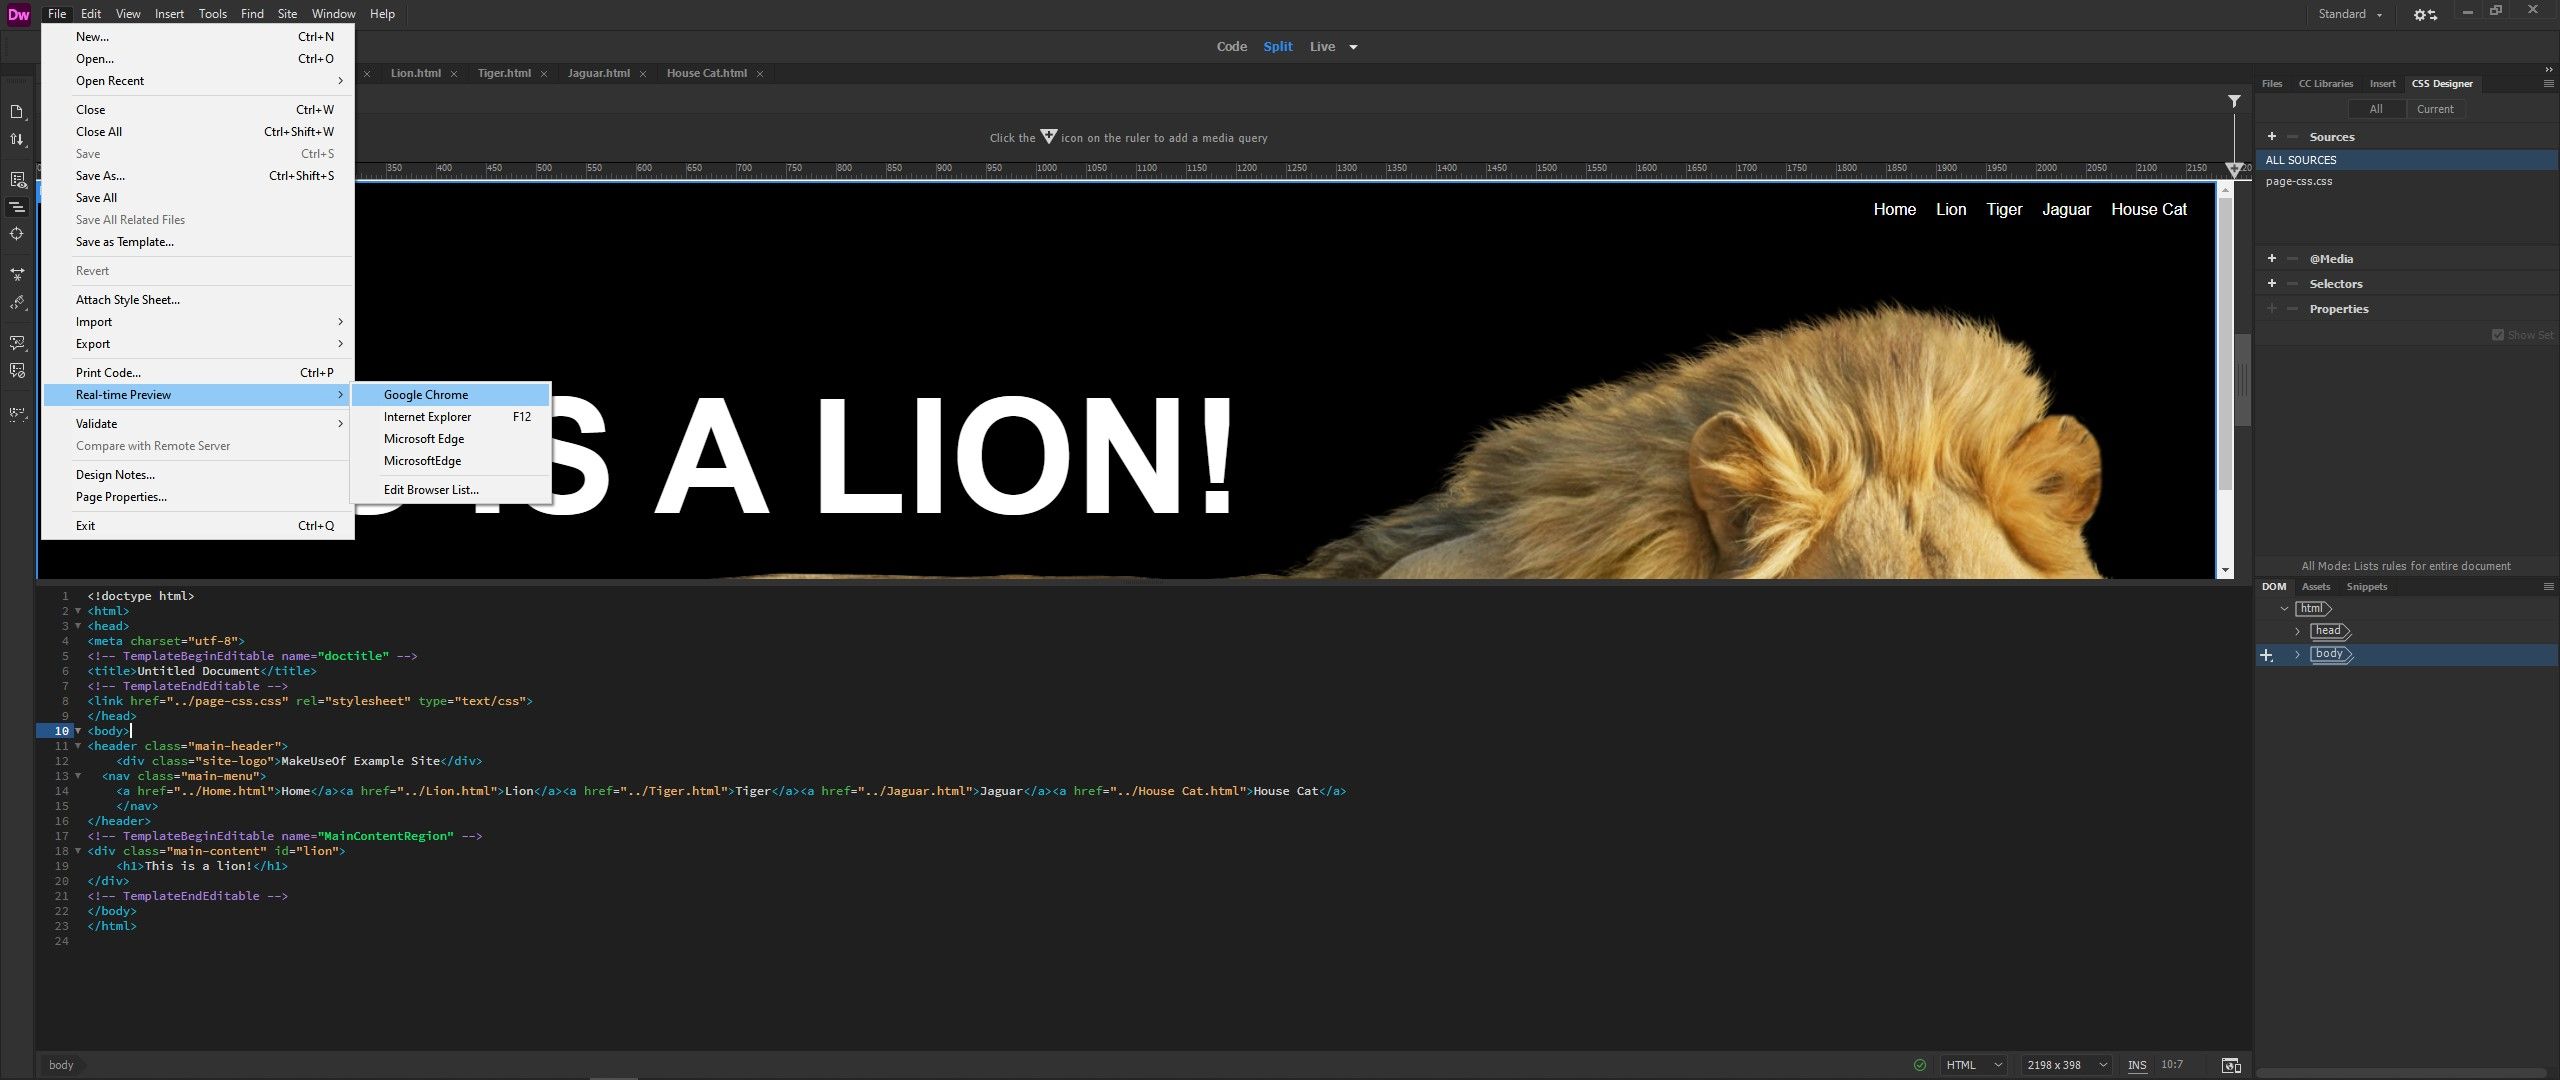Click the plus icon next to Sources
This screenshot has height=1080, width=2560.
click(x=2271, y=136)
